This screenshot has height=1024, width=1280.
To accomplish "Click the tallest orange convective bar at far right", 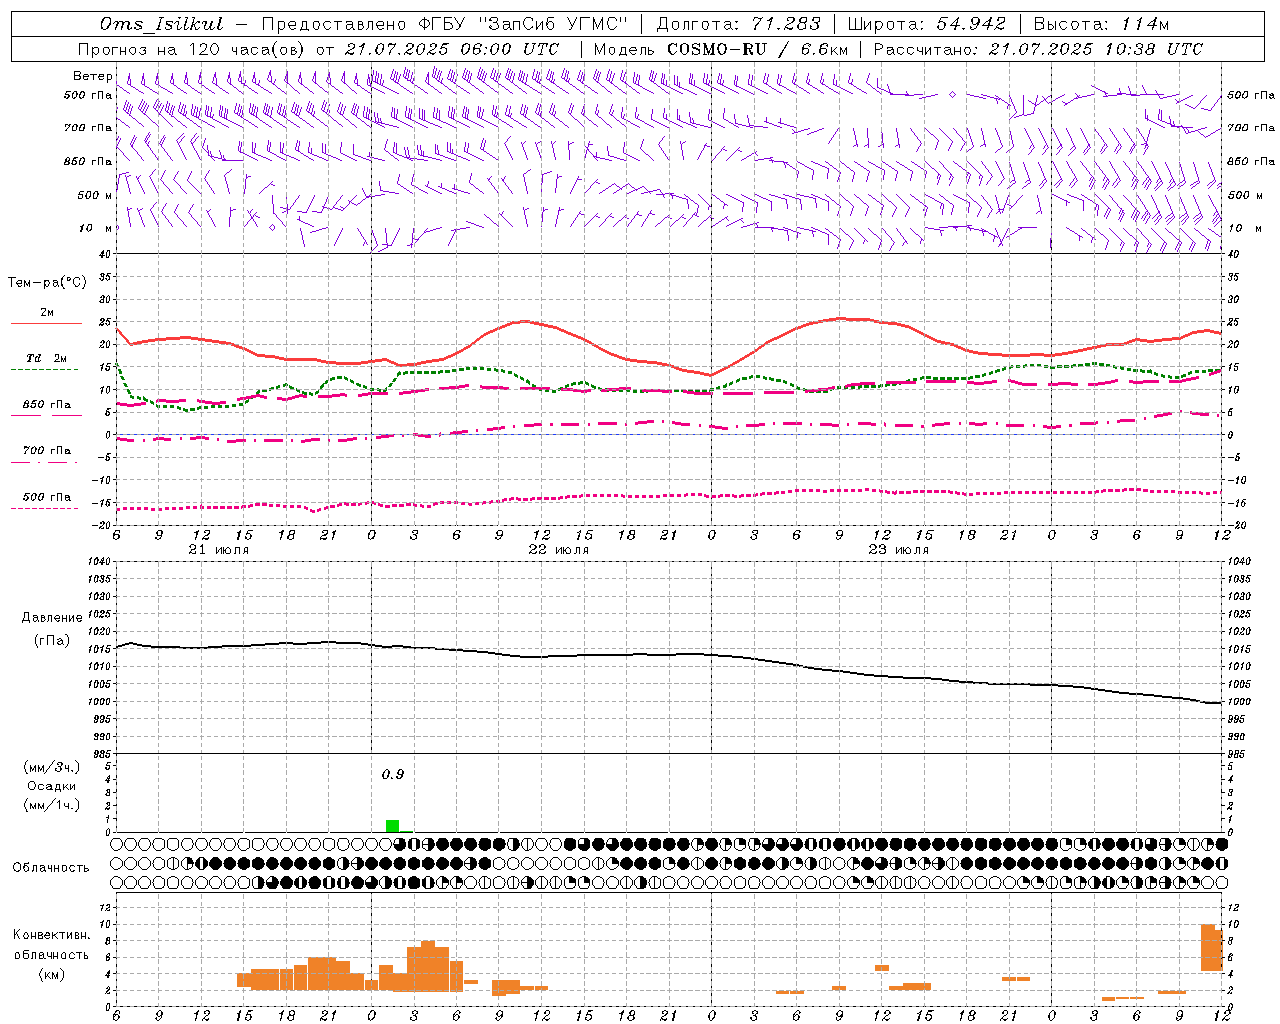I will (1208, 947).
